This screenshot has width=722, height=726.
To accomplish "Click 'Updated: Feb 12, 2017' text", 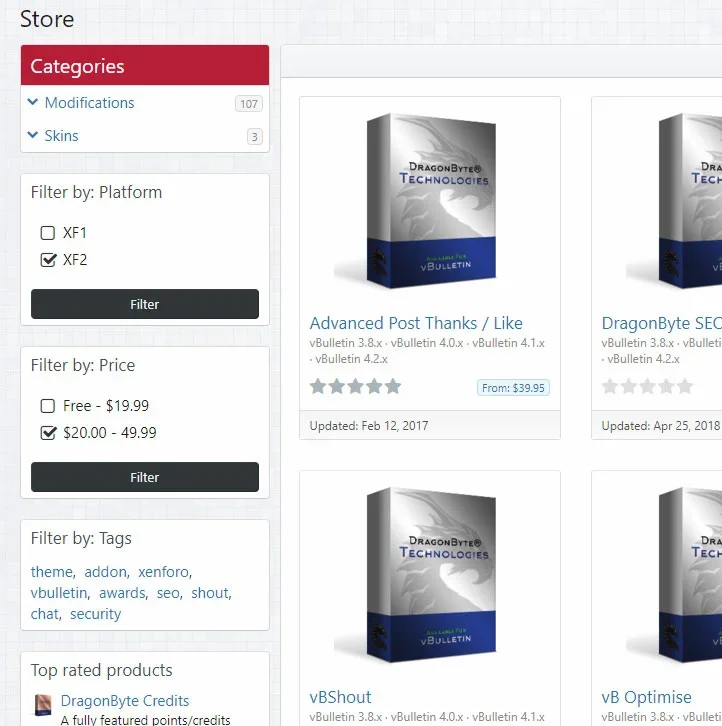I will (x=369, y=426).
